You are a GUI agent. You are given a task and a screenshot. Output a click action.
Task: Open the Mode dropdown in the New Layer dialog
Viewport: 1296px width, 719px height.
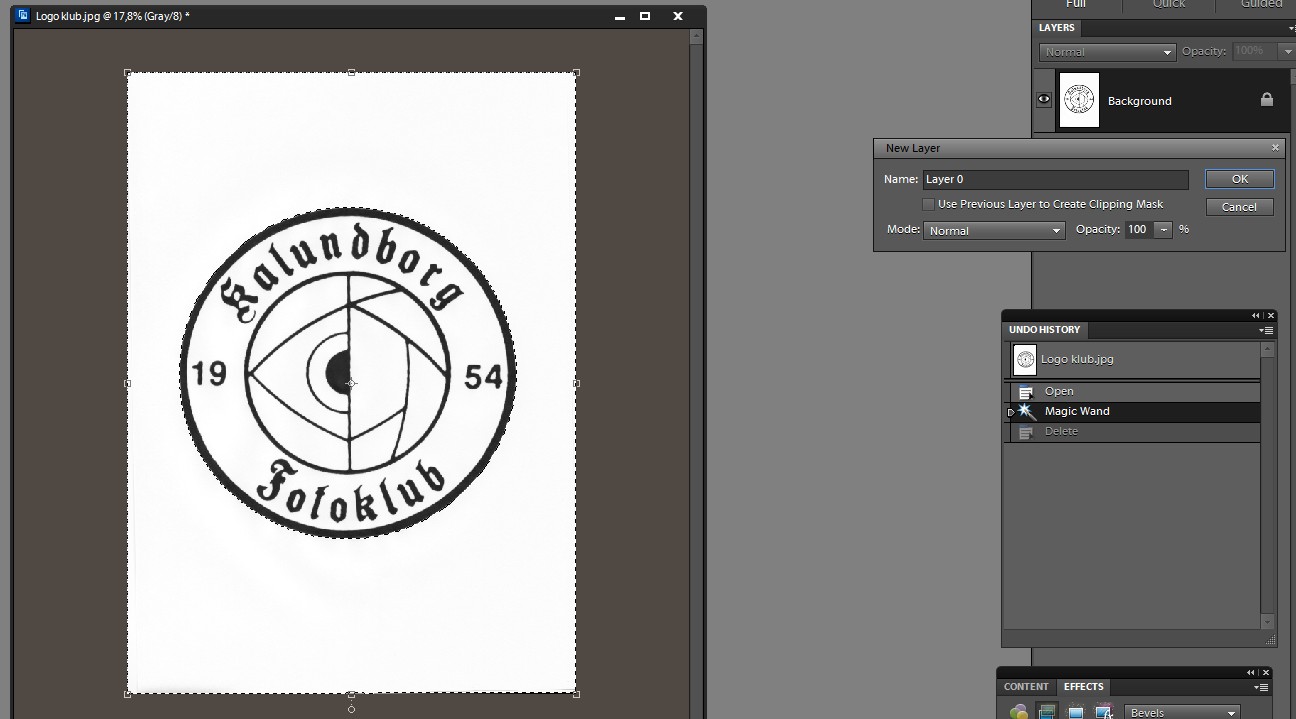(994, 230)
